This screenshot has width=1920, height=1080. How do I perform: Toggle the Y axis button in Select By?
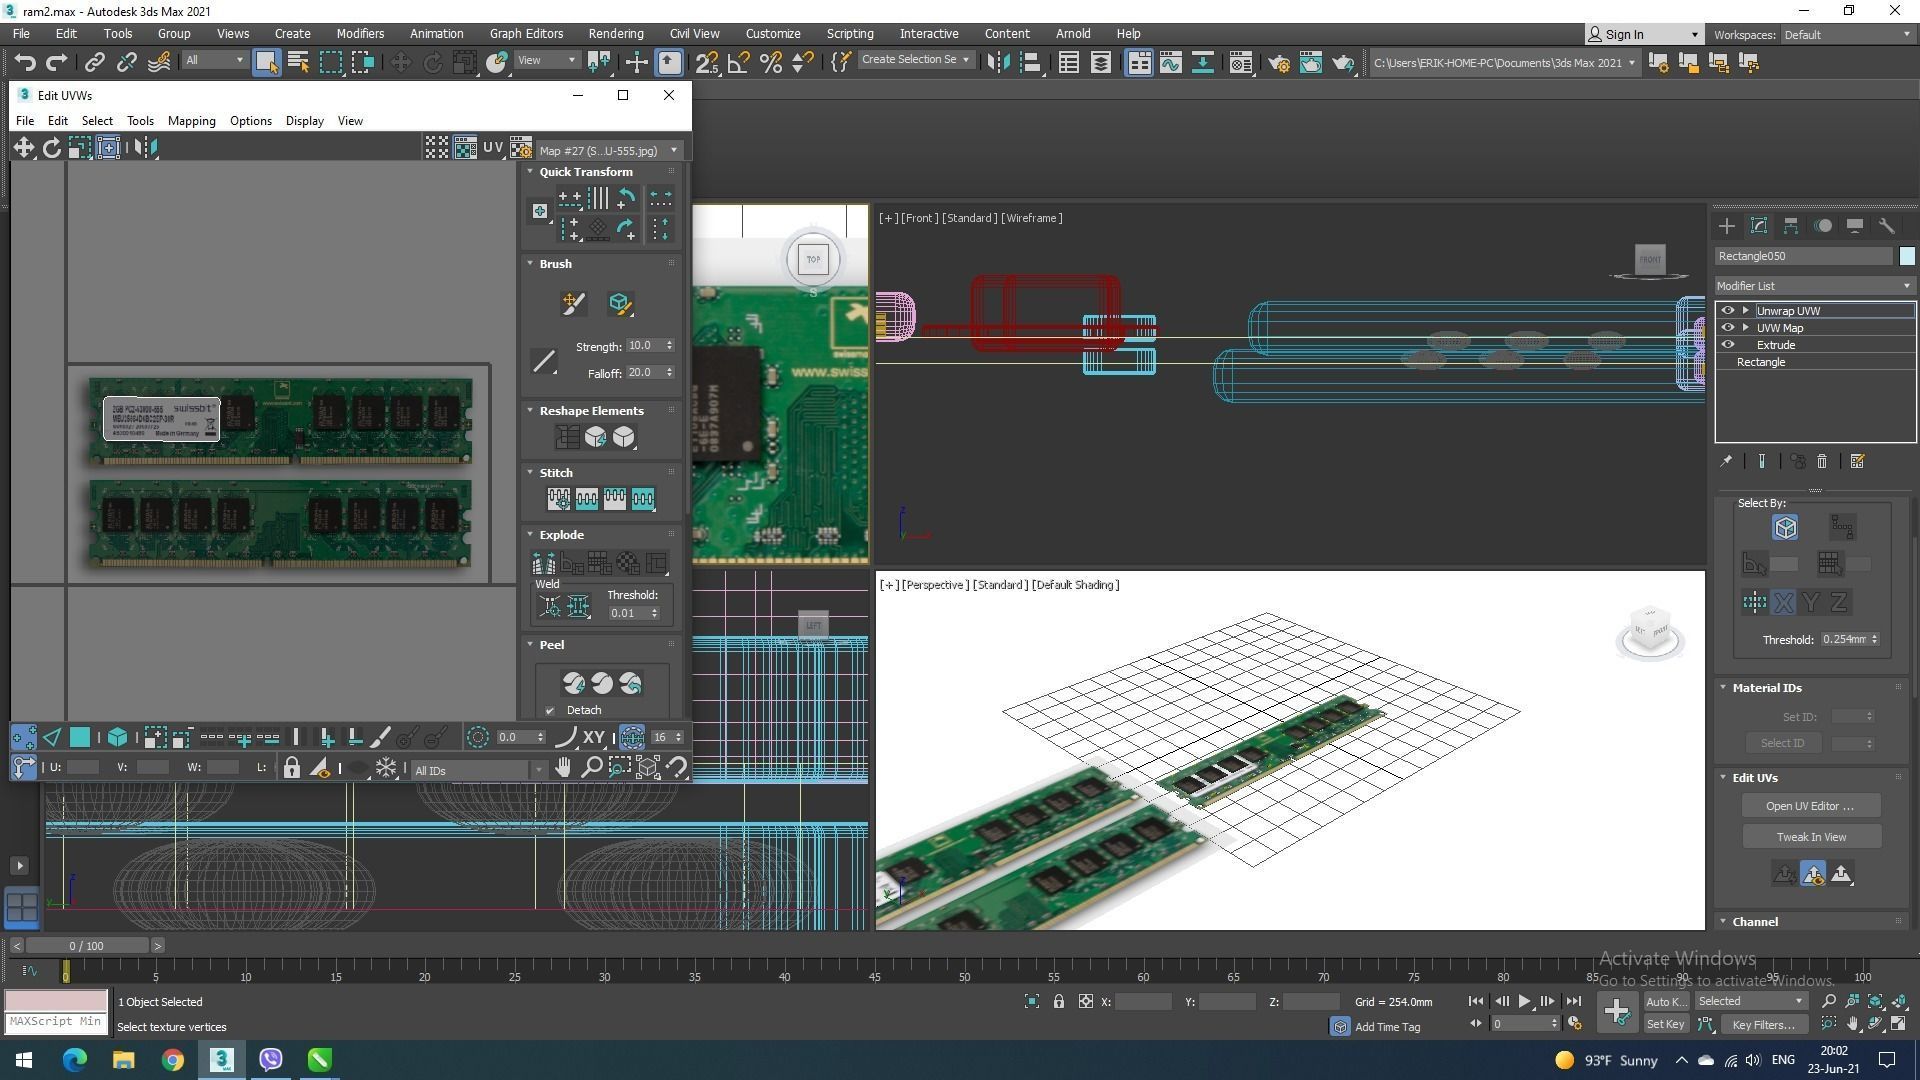tap(1811, 602)
